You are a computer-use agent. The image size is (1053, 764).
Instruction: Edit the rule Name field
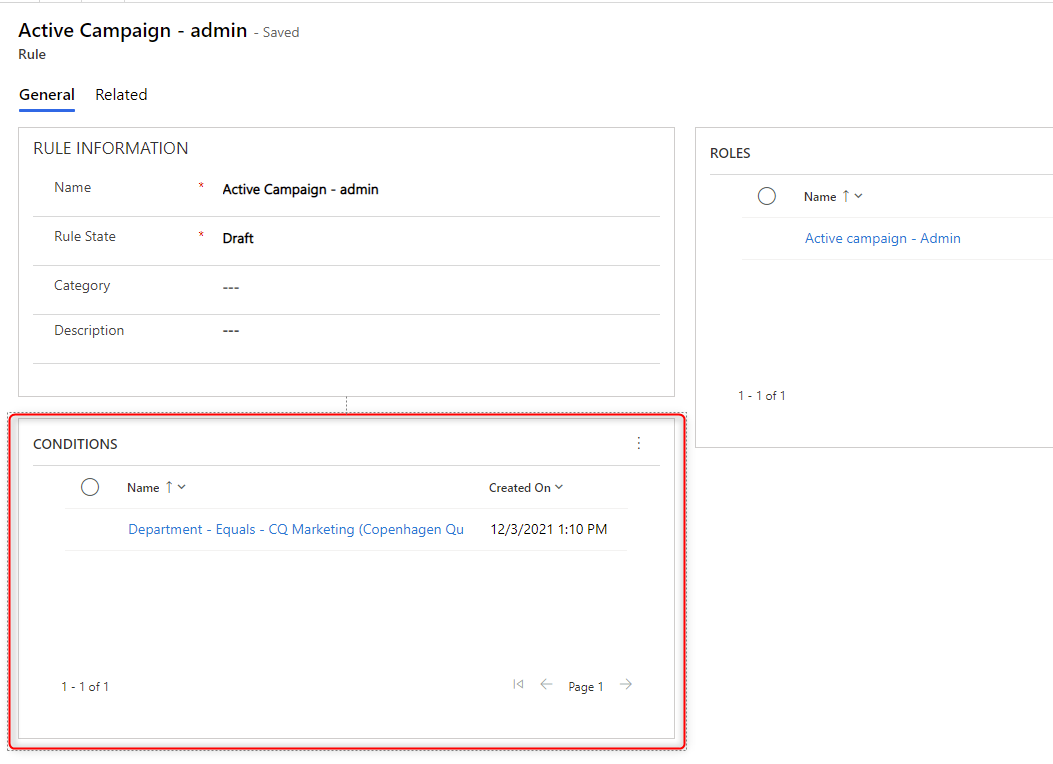point(300,189)
